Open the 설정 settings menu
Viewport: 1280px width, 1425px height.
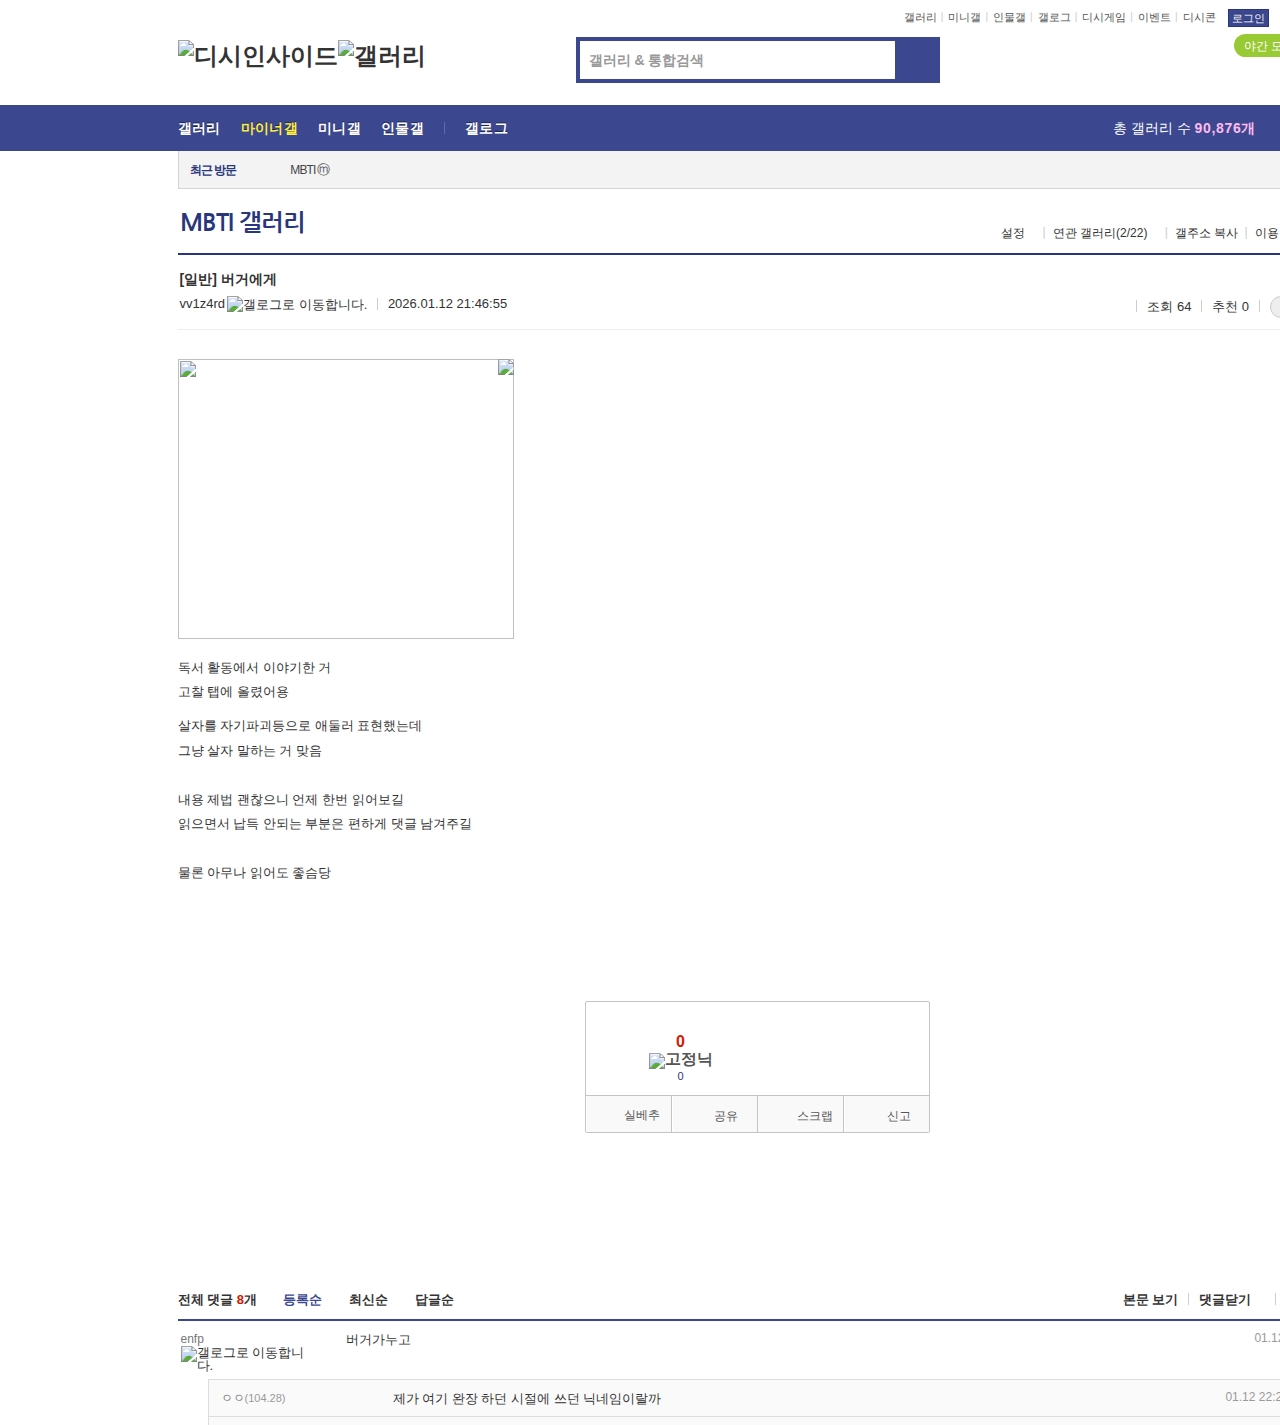pyautogui.click(x=1013, y=232)
